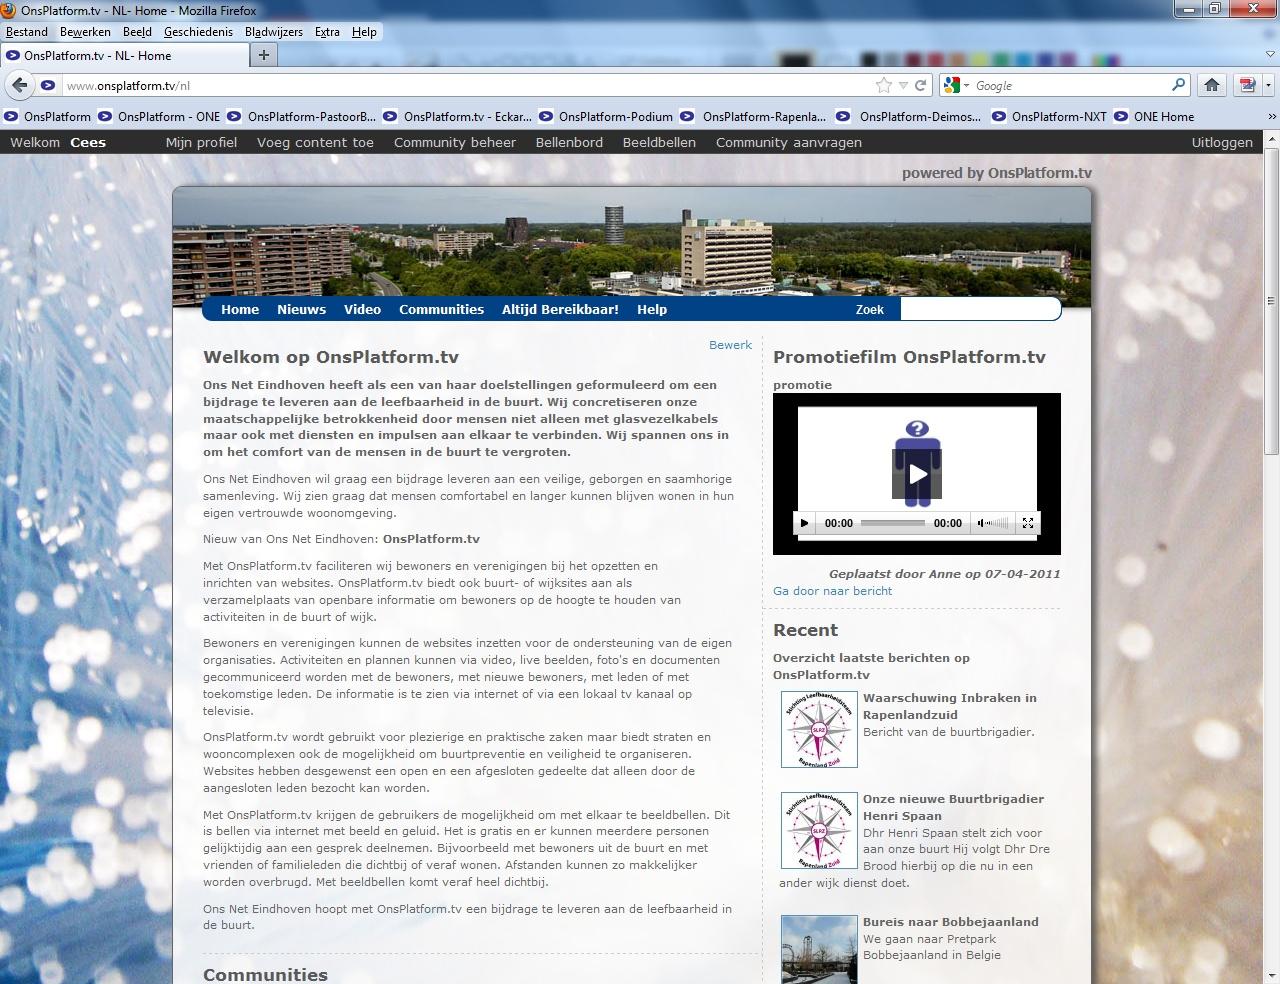This screenshot has width=1280, height=984.
Task: Click the address bar URL field
Action: click(x=466, y=86)
